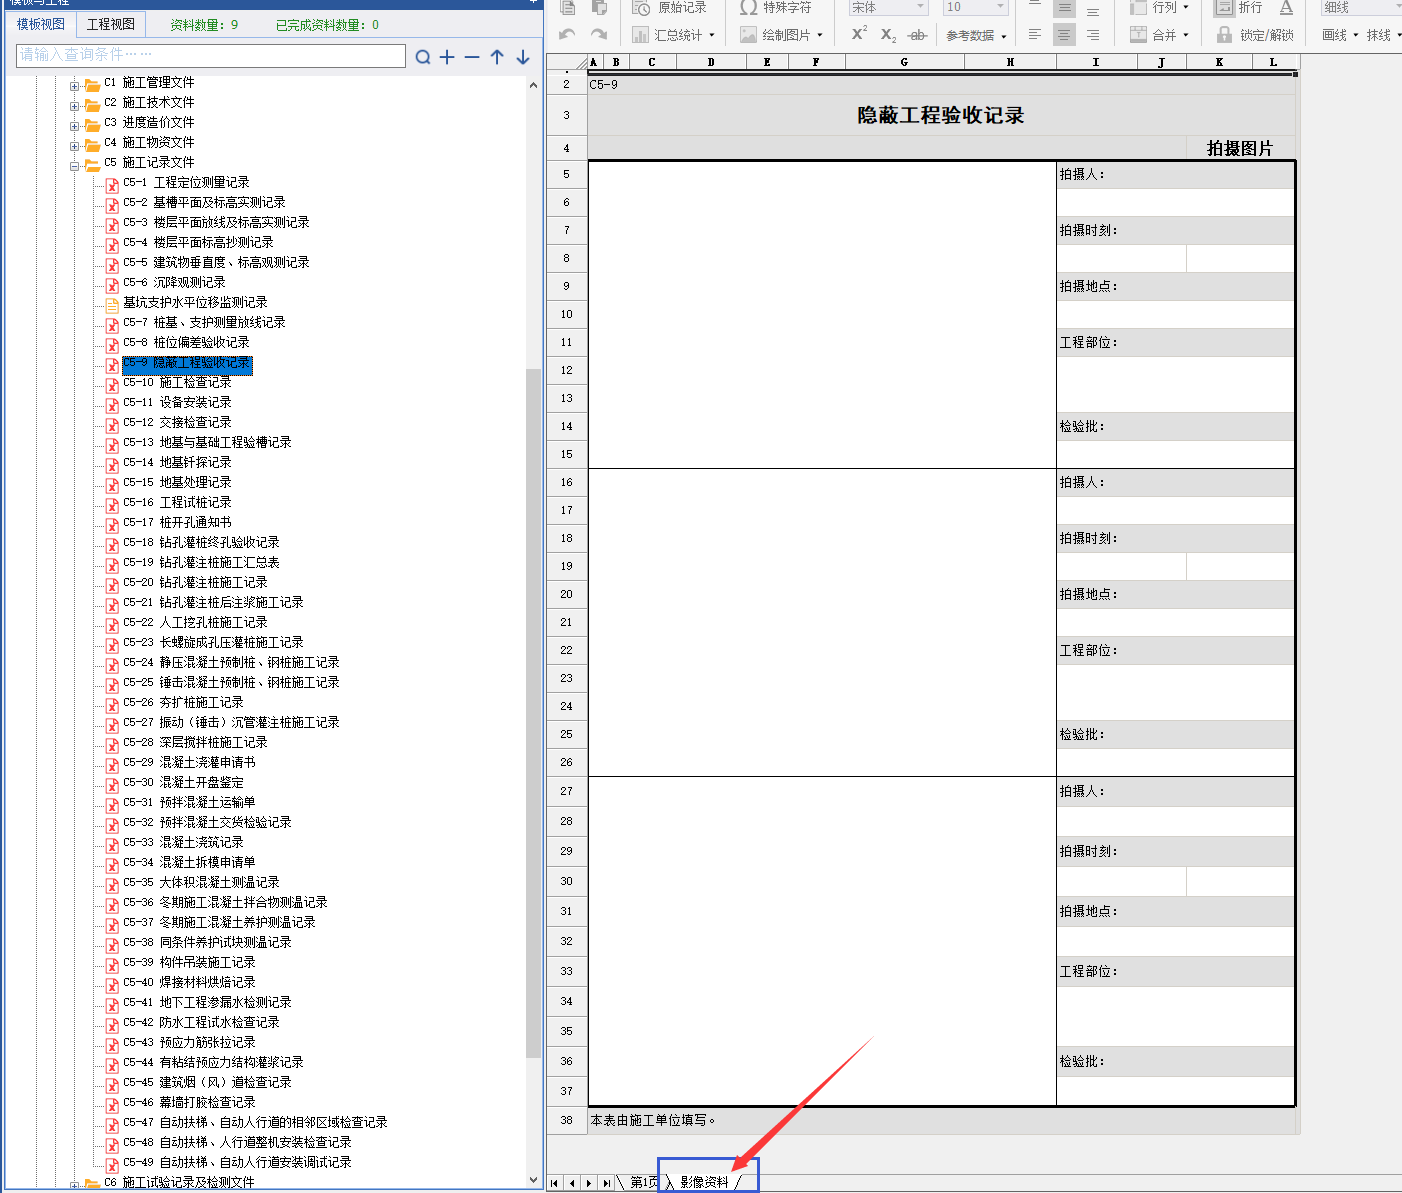1402x1193 pixels.
Task: Click the lock icon for 锁定/解锁
Action: pos(1224,34)
